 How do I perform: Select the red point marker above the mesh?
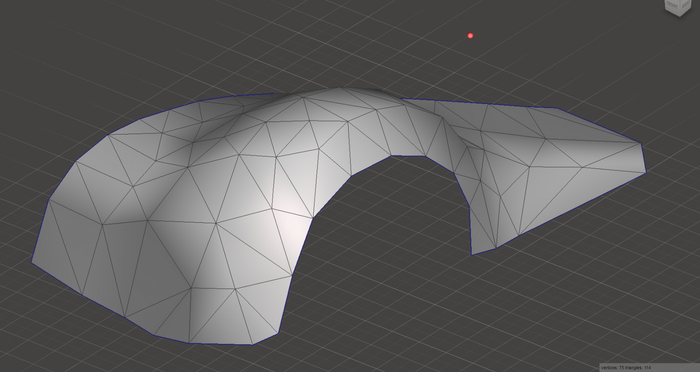click(x=470, y=36)
